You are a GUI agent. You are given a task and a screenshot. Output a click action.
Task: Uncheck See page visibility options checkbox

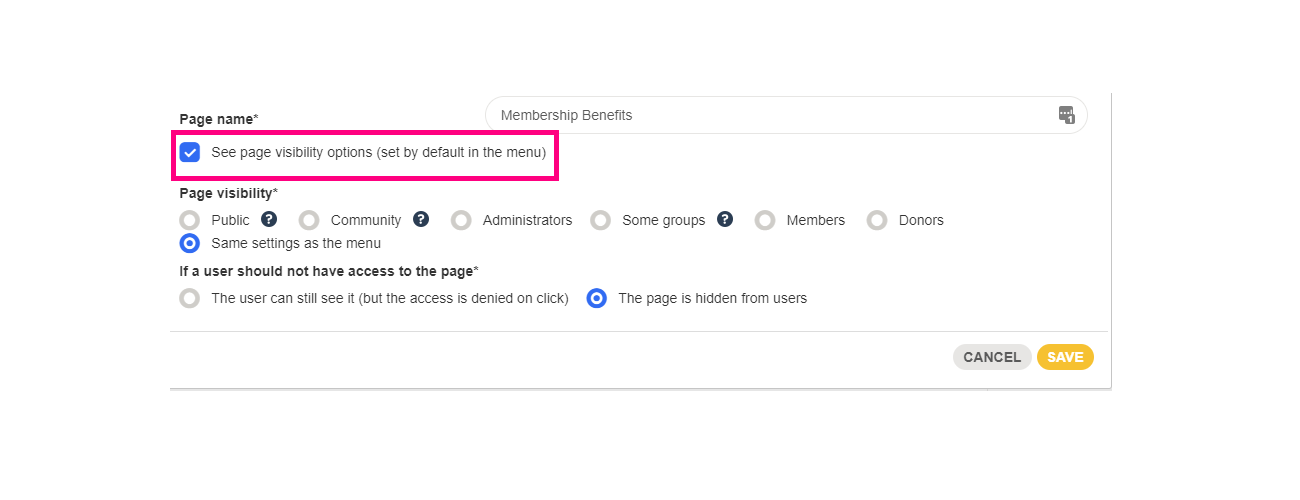190,152
